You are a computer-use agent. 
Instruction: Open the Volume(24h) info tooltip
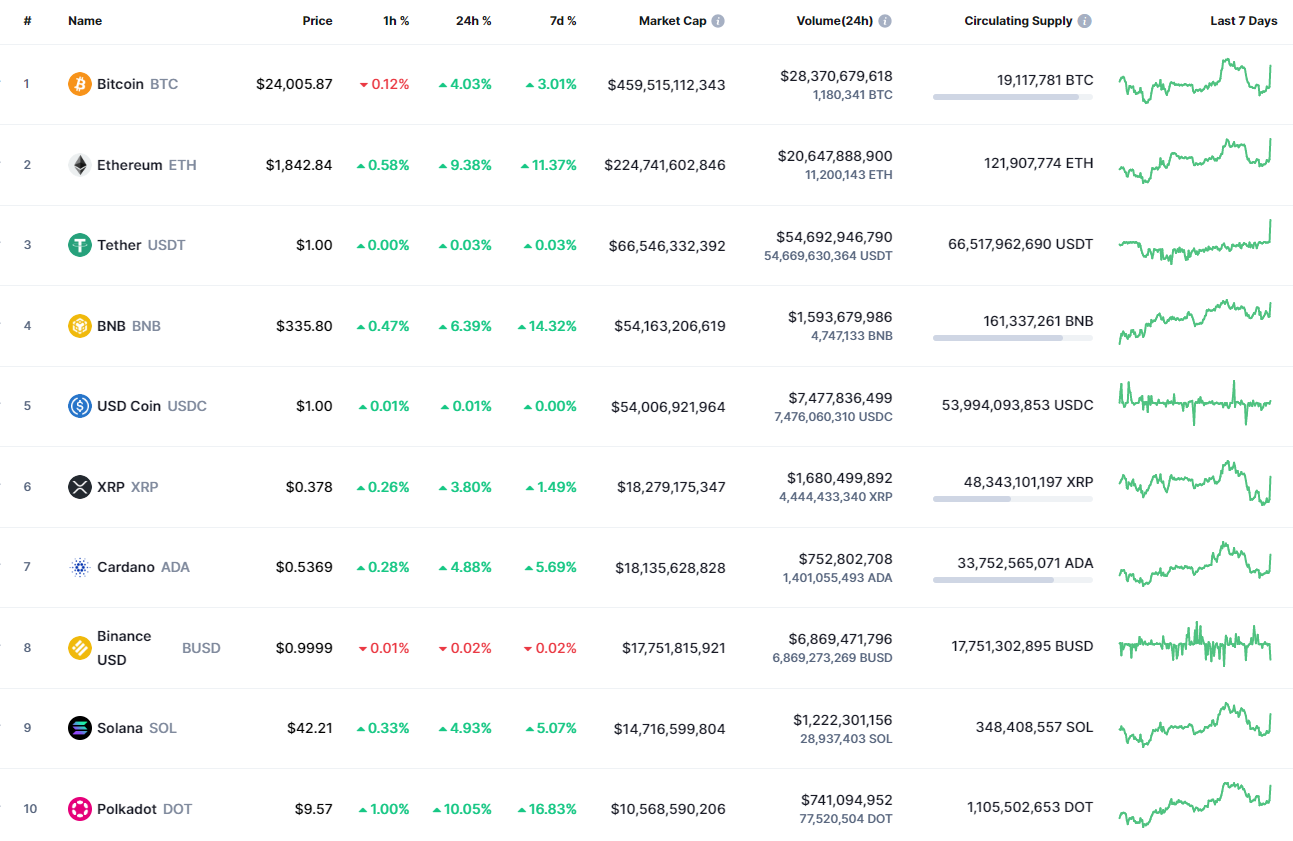[x=884, y=20]
